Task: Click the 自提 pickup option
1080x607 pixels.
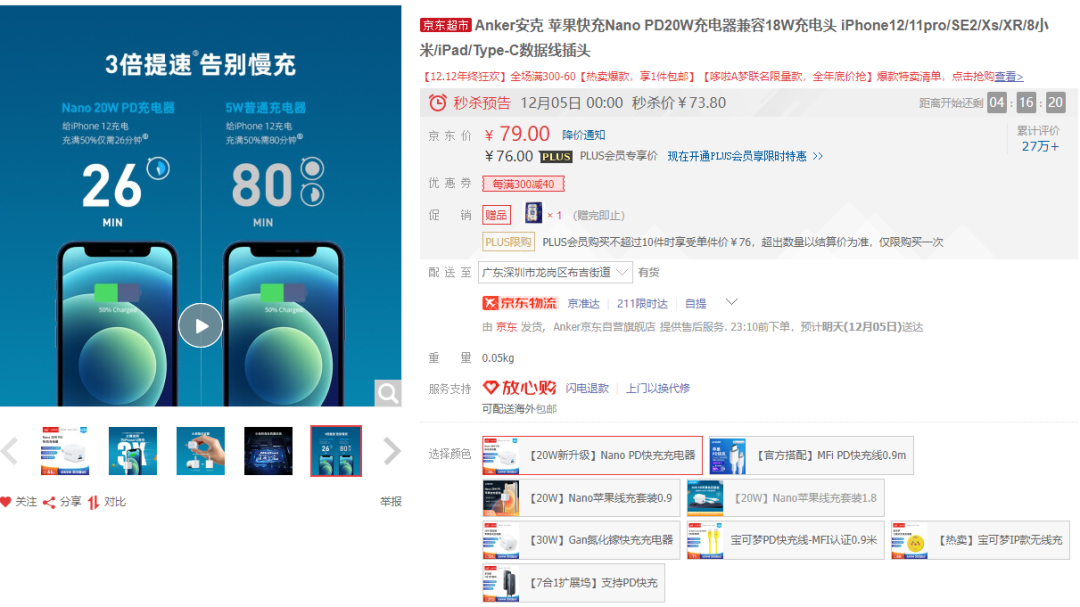Action: pyautogui.click(x=695, y=304)
